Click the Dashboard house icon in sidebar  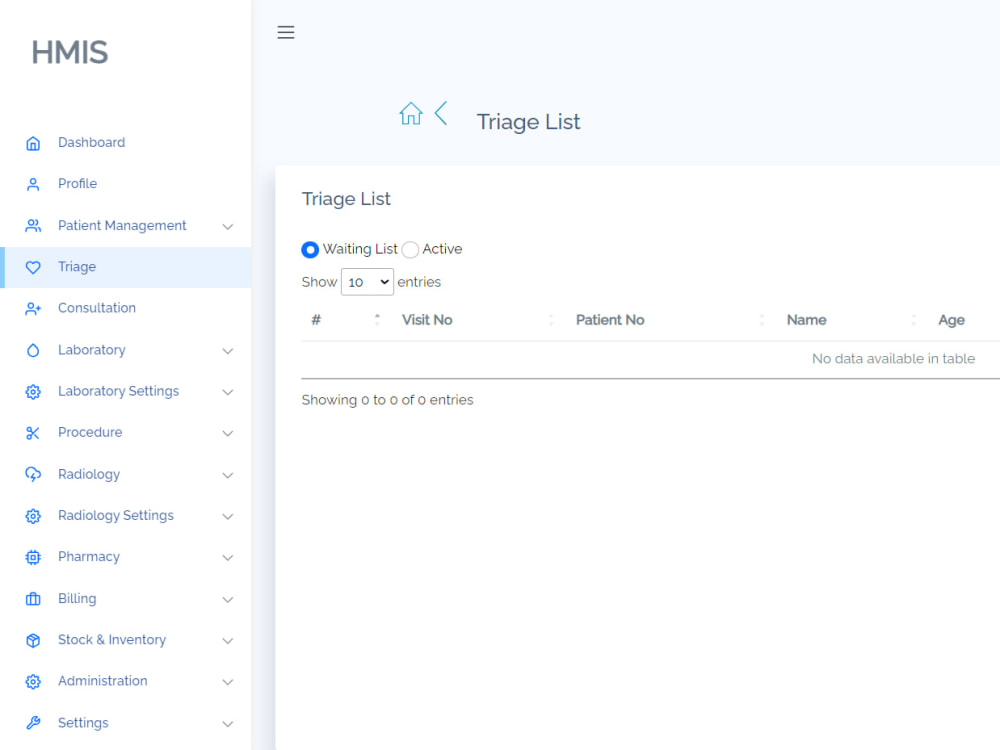tap(33, 143)
